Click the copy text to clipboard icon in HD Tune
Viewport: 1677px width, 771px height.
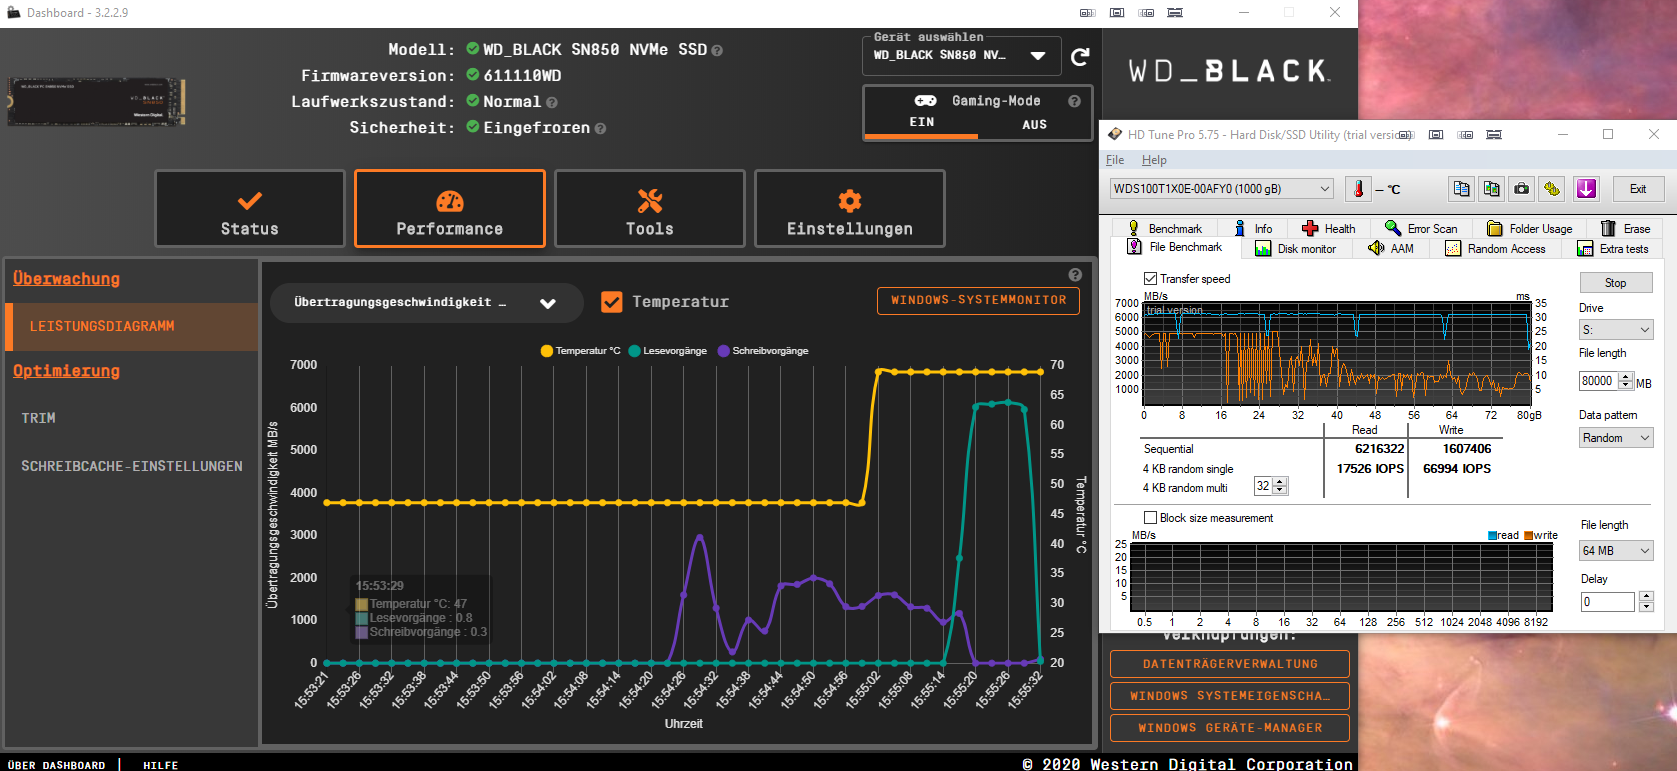click(x=1461, y=189)
